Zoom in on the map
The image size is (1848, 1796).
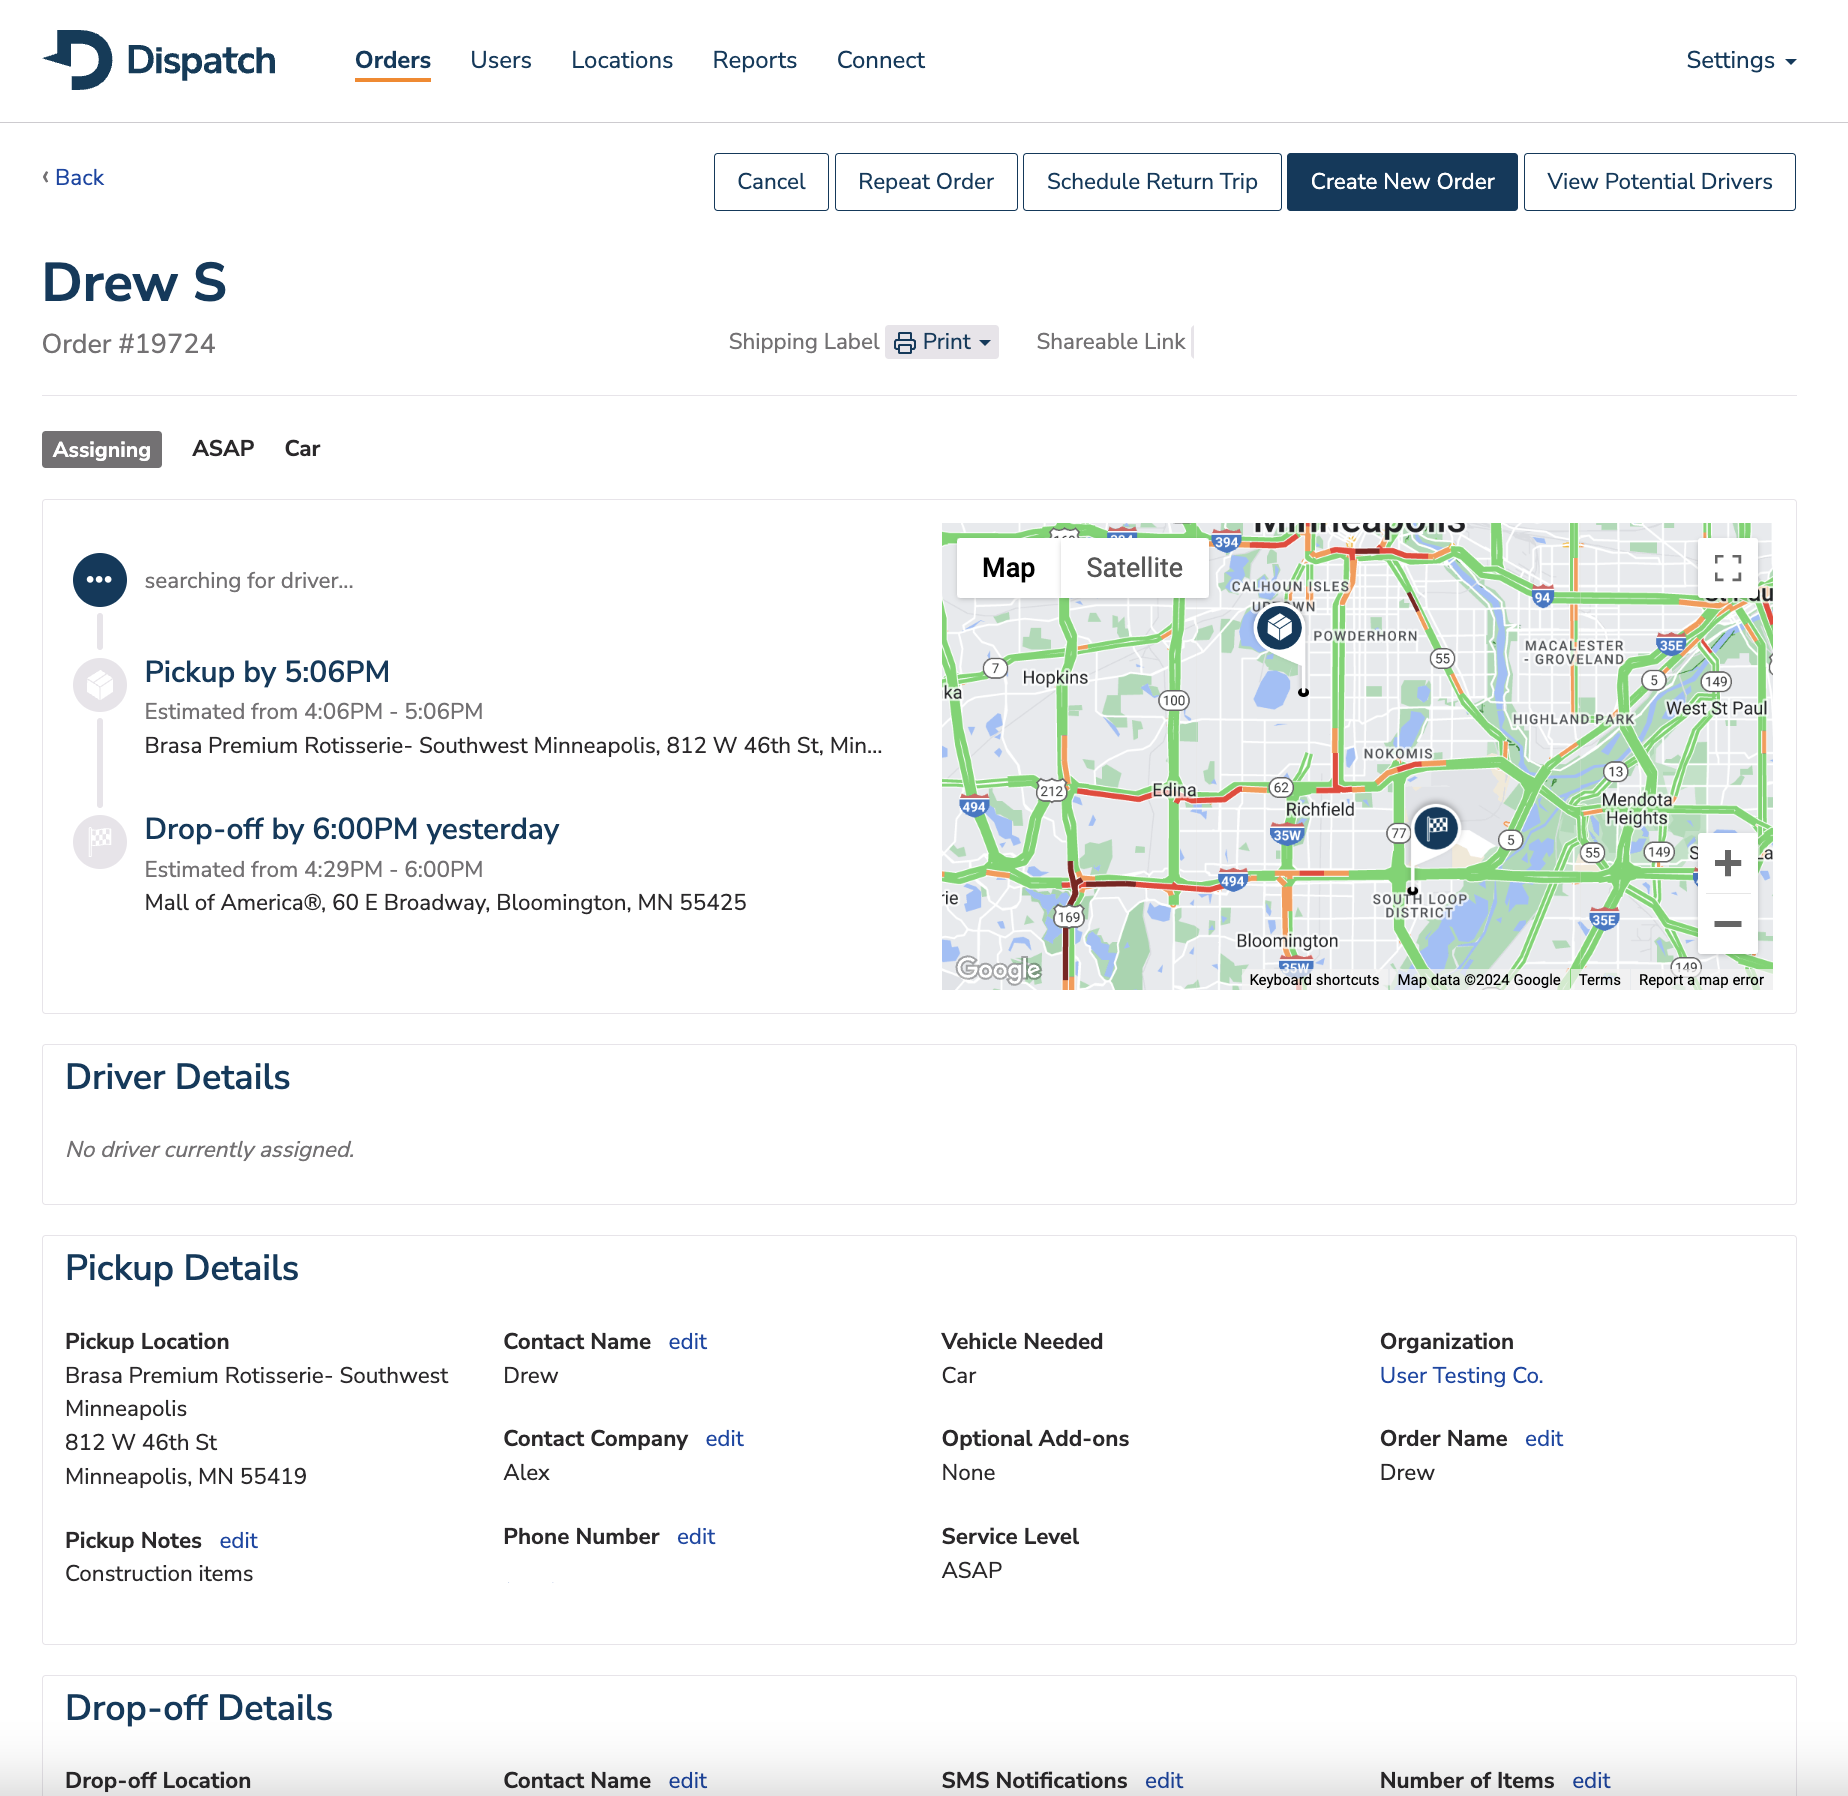(1726, 862)
